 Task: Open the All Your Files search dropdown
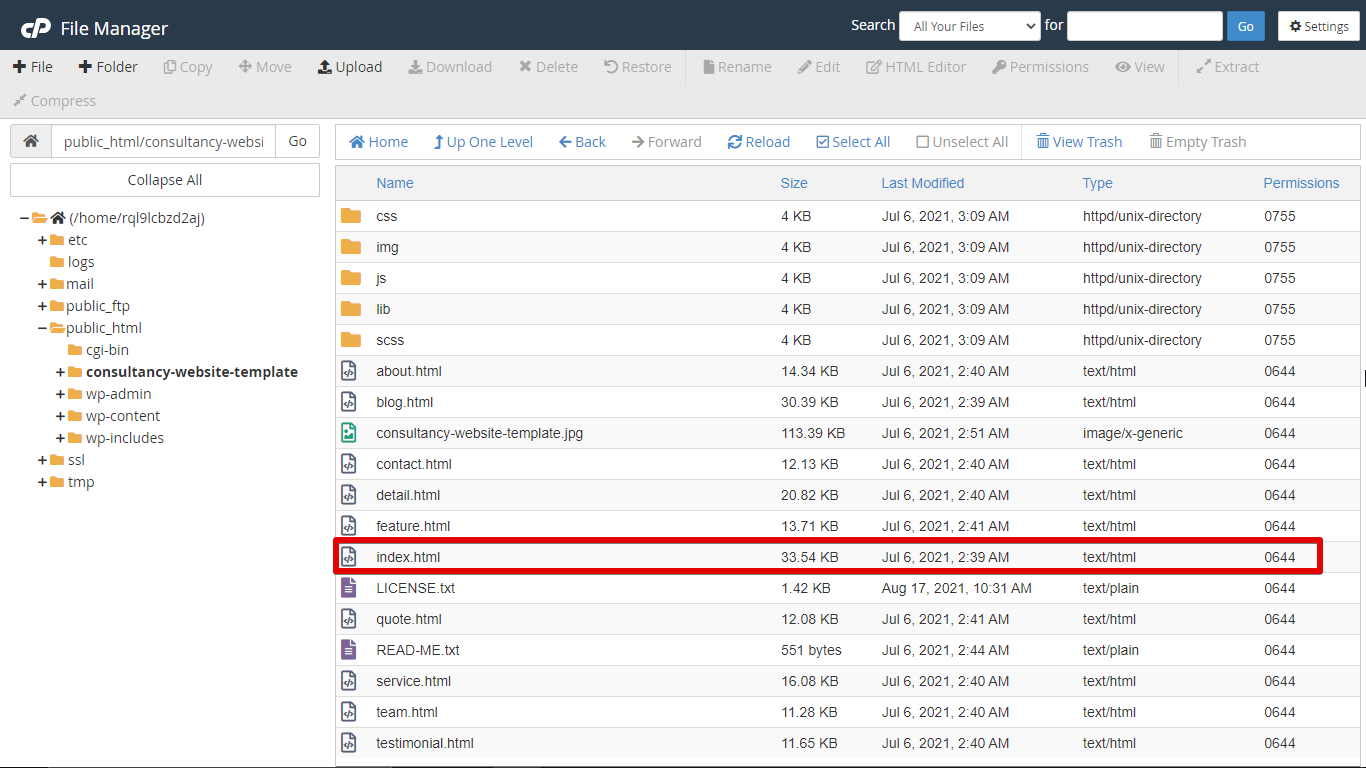(969, 26)
